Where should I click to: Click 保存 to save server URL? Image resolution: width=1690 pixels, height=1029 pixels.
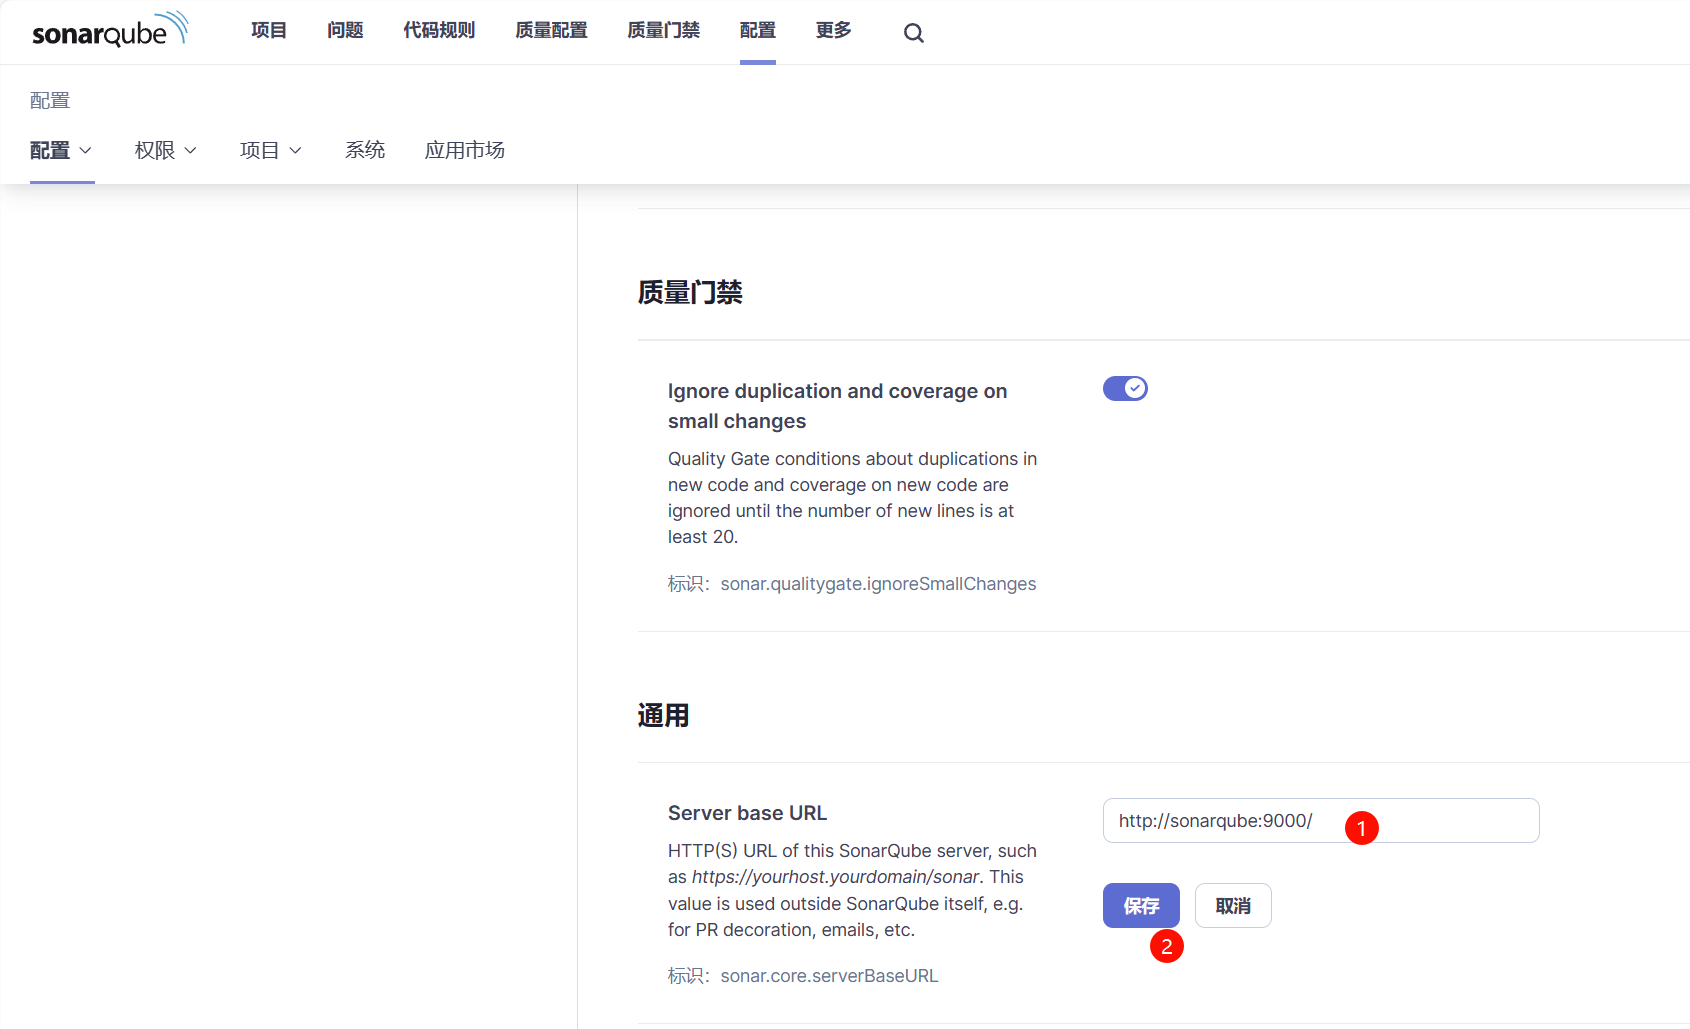click(x=1140, y=906)
